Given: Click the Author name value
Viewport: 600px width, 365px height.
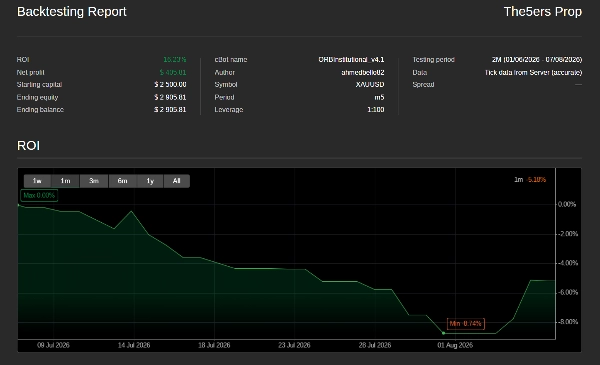Looking at the screenshot, I should (363, 72).
